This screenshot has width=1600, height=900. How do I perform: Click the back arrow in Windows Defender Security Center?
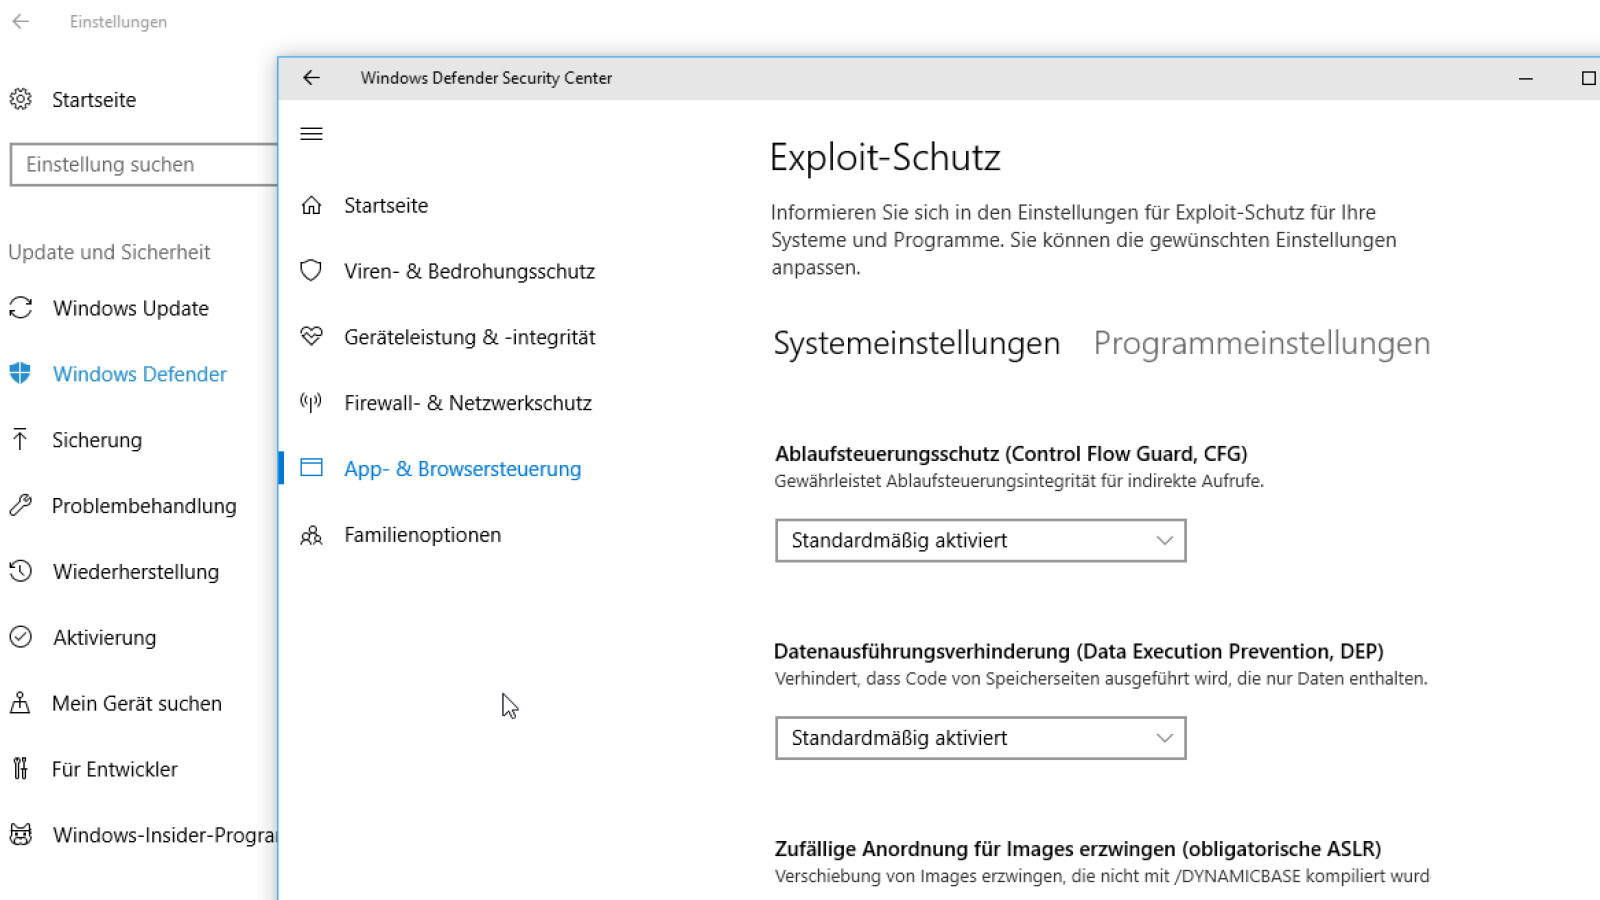tap(311, 78)
